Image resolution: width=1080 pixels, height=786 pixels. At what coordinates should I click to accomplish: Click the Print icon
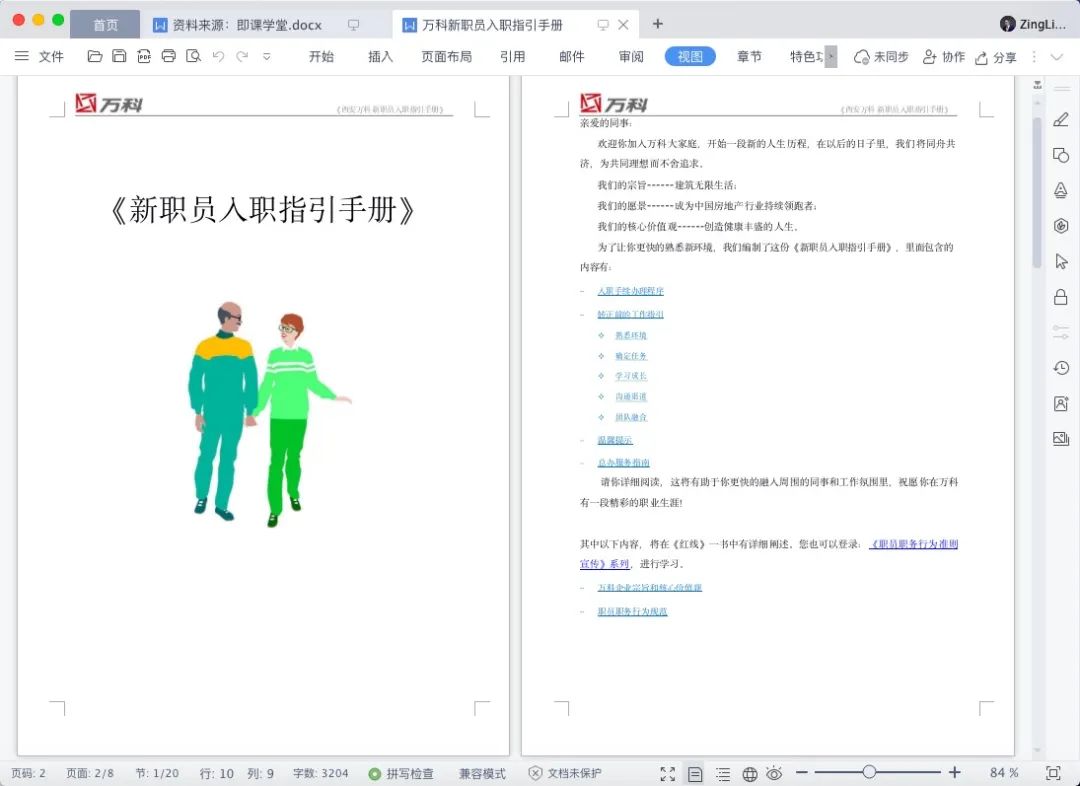(x=169, y=56)
